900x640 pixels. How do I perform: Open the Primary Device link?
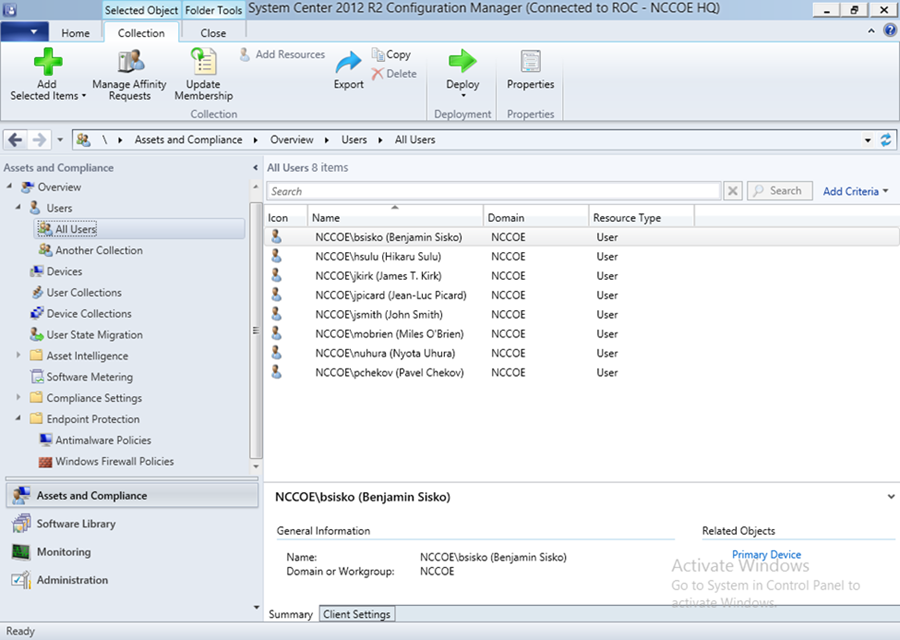click(766, 554)
